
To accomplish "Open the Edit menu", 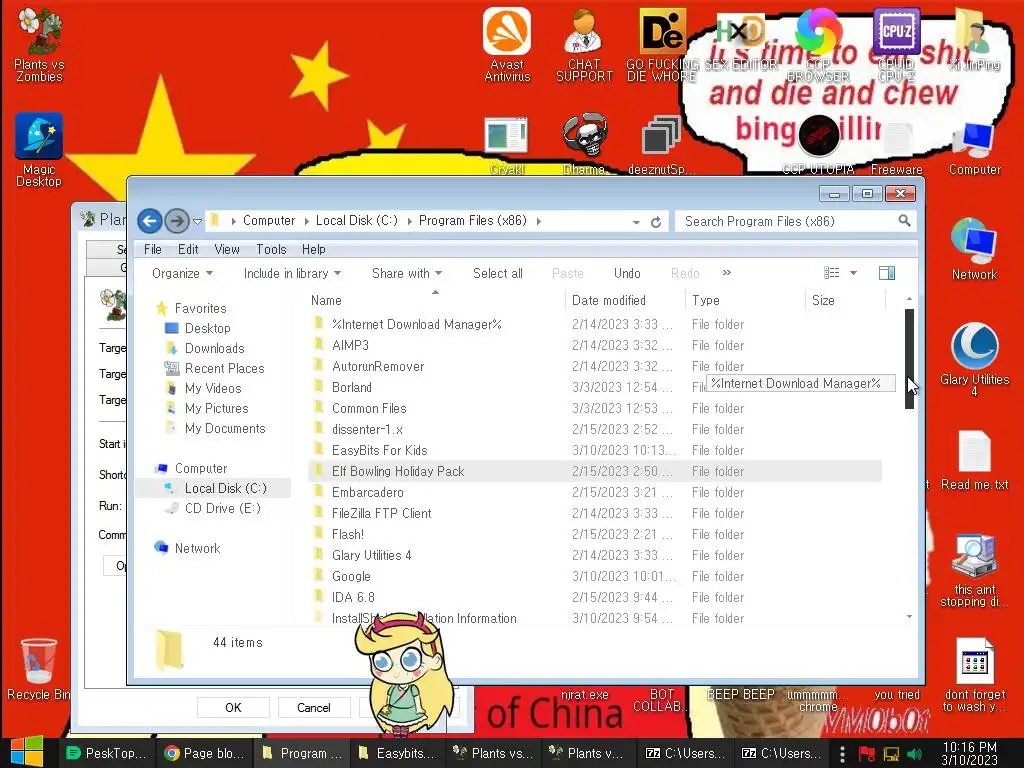I will click(188, 249).
